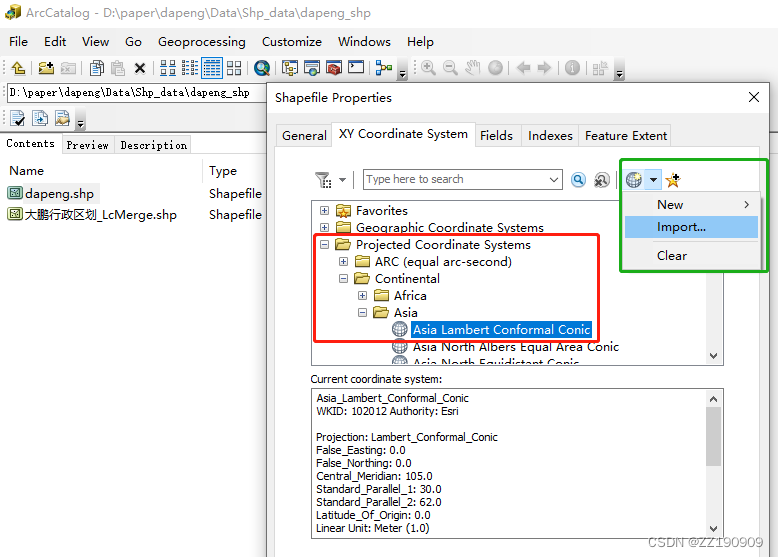Expand the Favorites folder node
Screen dimensions: 778x557
point(324,211)
